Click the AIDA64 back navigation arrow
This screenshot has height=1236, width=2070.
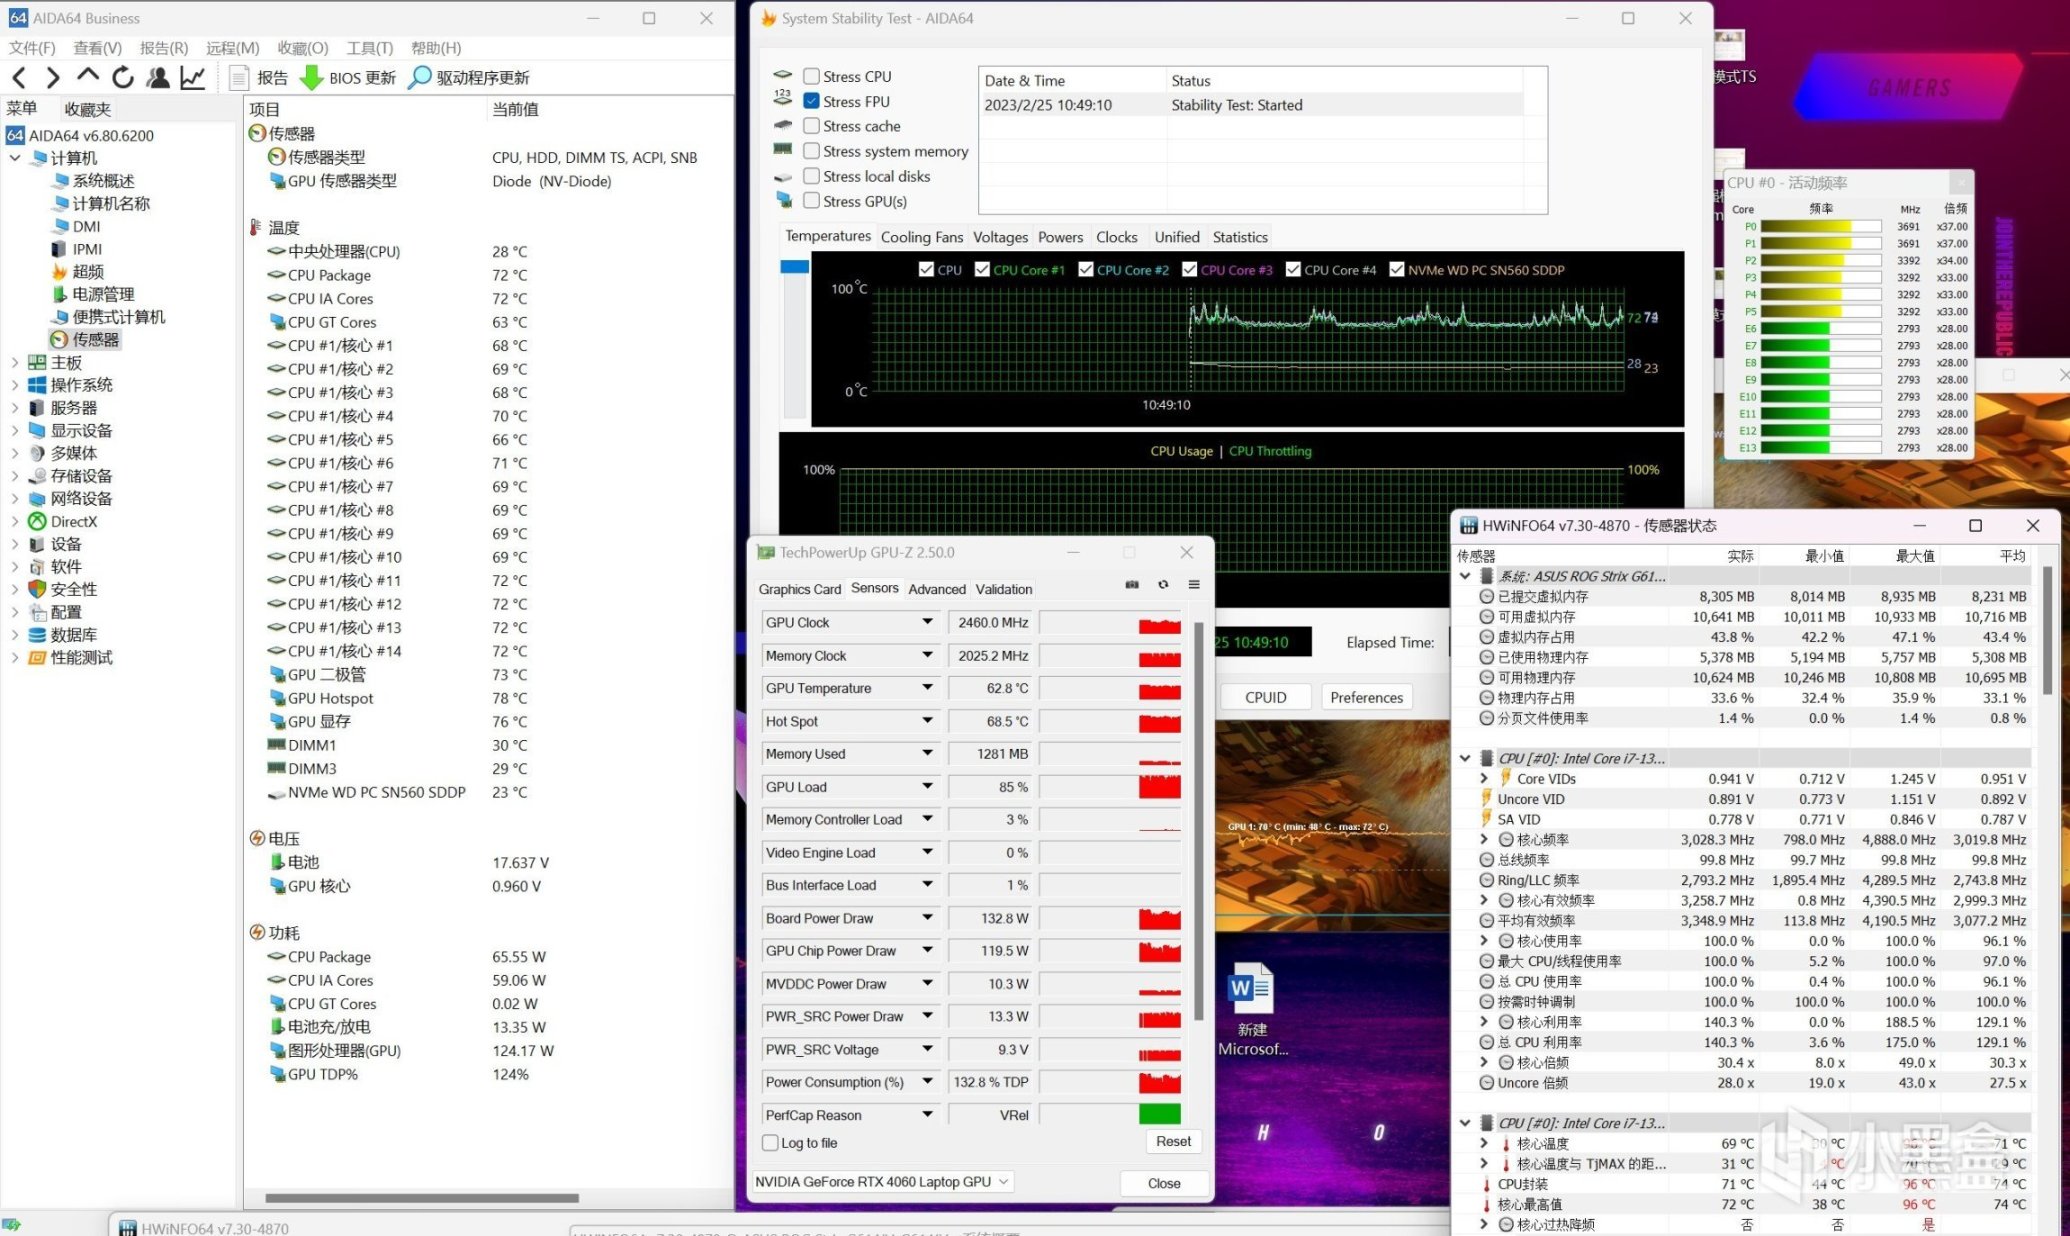[19, 77]
